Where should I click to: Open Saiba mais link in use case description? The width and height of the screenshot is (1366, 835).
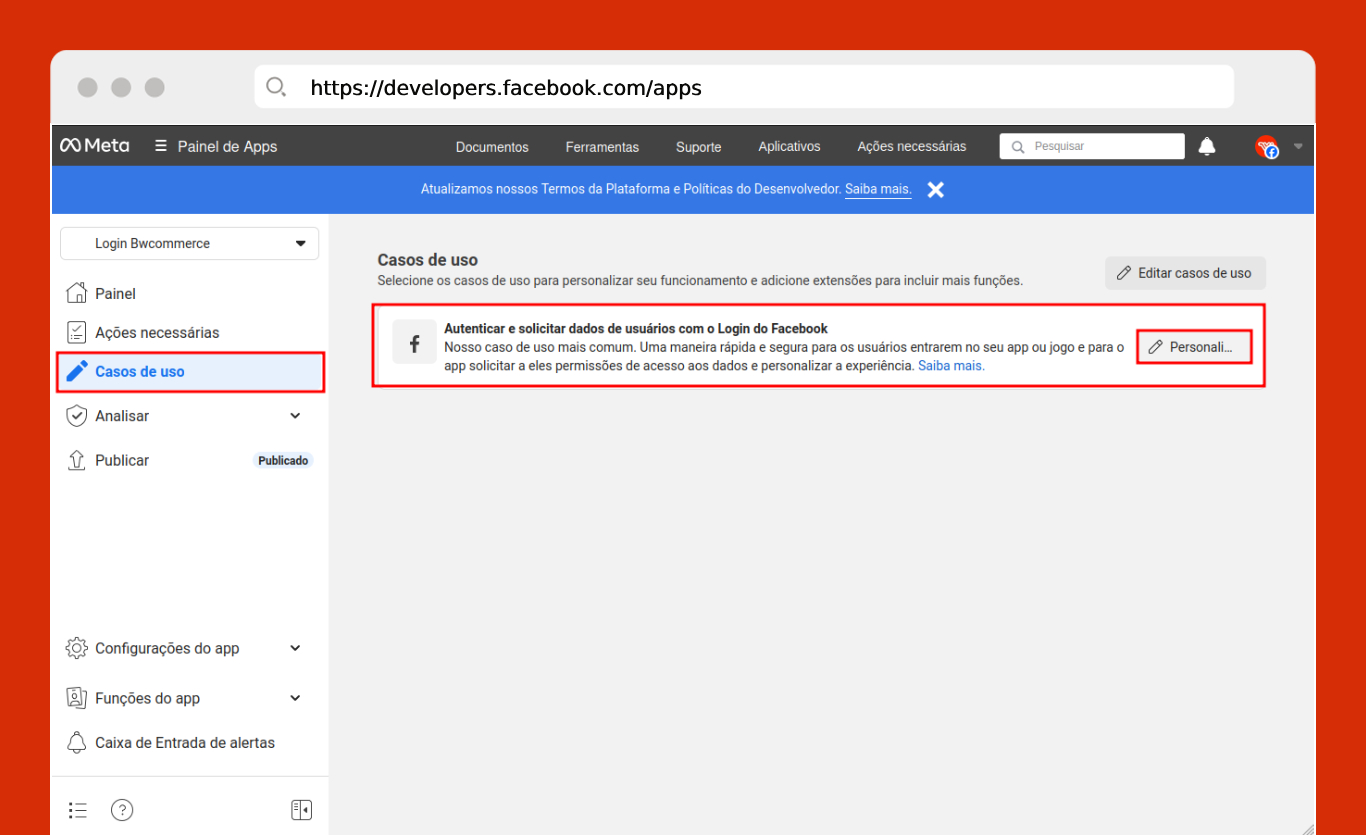951,366
